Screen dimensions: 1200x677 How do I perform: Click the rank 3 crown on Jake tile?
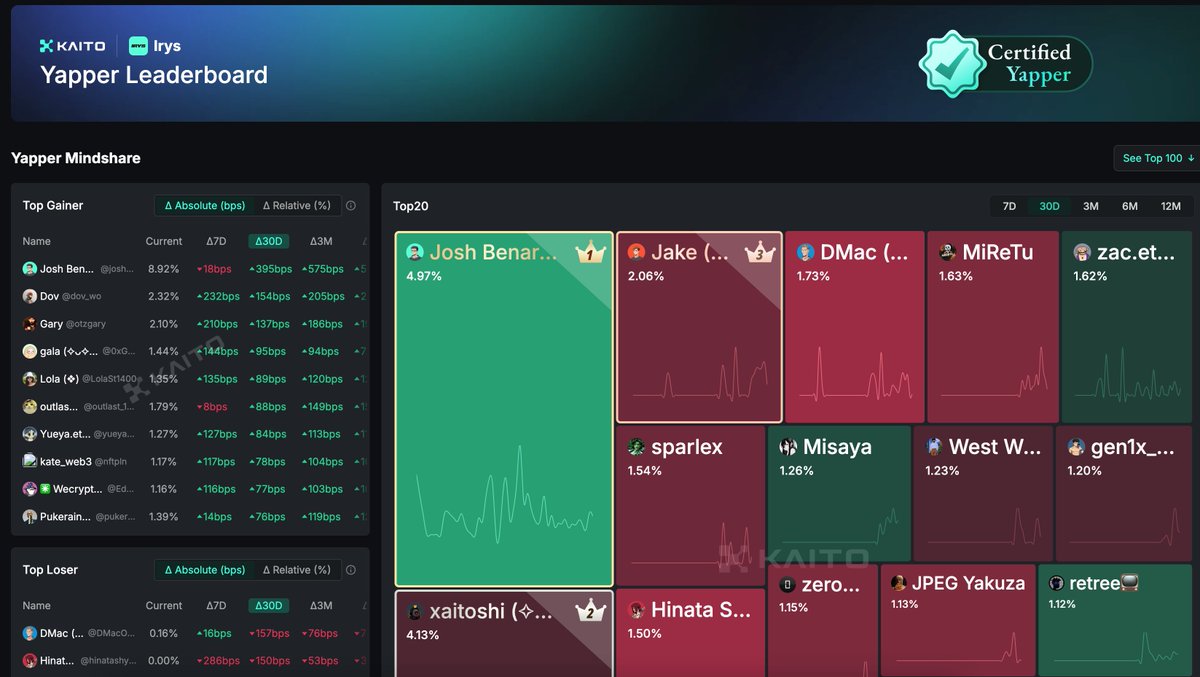pos(761,252)
